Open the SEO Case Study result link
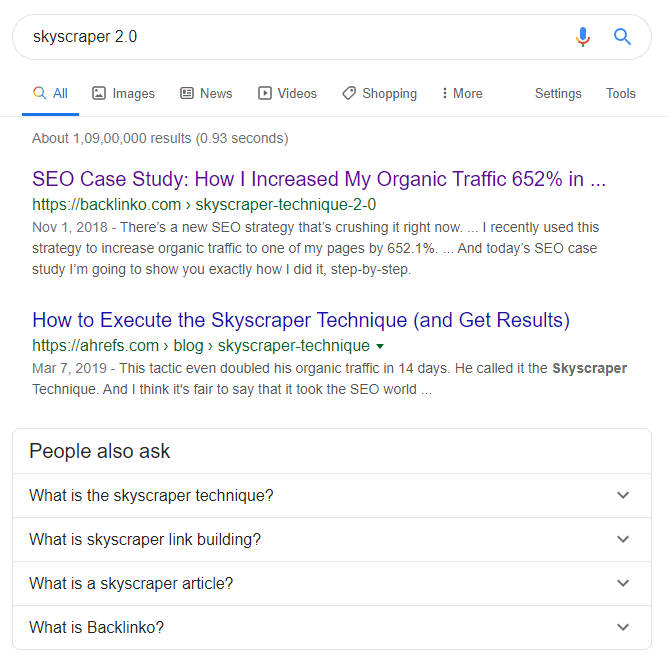This screenshot has height=651, width=668. pos(319,180)
